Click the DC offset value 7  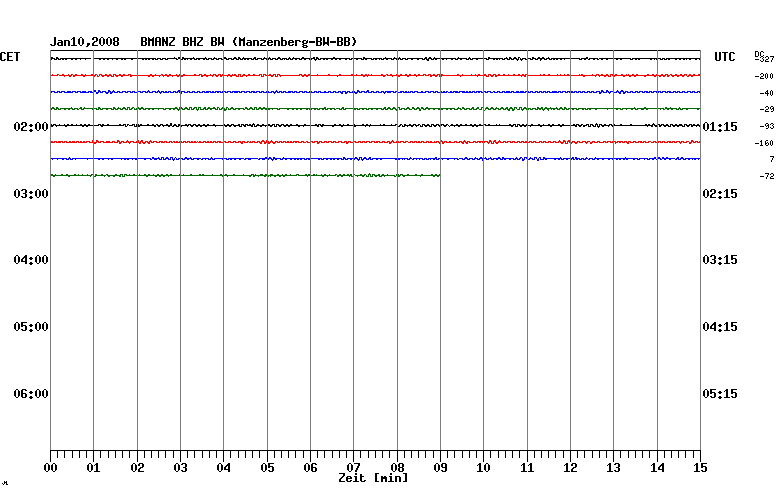[772, 159]
